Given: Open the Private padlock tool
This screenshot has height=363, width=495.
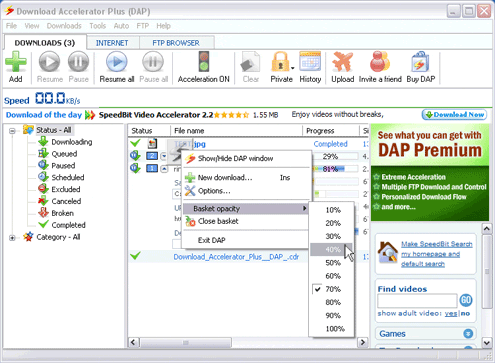Looking at the screenshot, I should (x=280, y=62).
